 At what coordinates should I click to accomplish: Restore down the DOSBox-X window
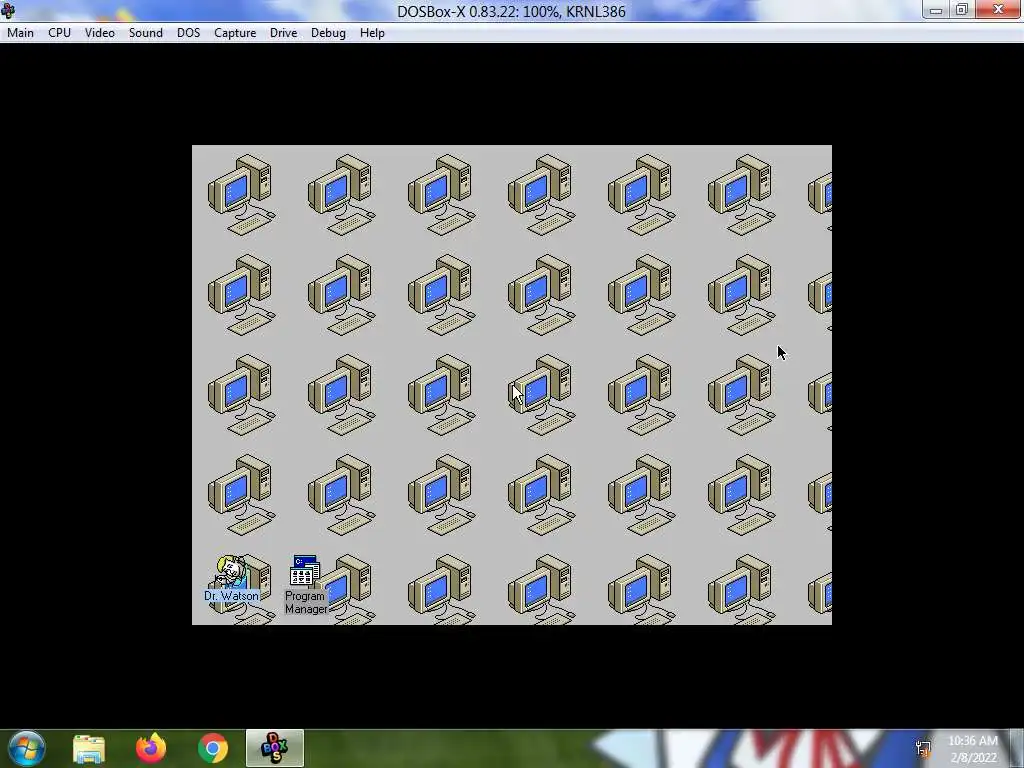(x=962, y=10)
